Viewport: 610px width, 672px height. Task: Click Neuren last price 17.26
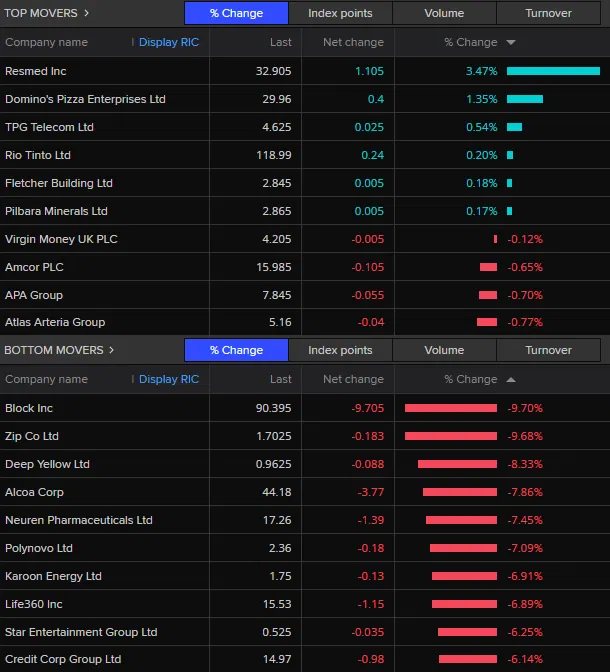[277, 520]
